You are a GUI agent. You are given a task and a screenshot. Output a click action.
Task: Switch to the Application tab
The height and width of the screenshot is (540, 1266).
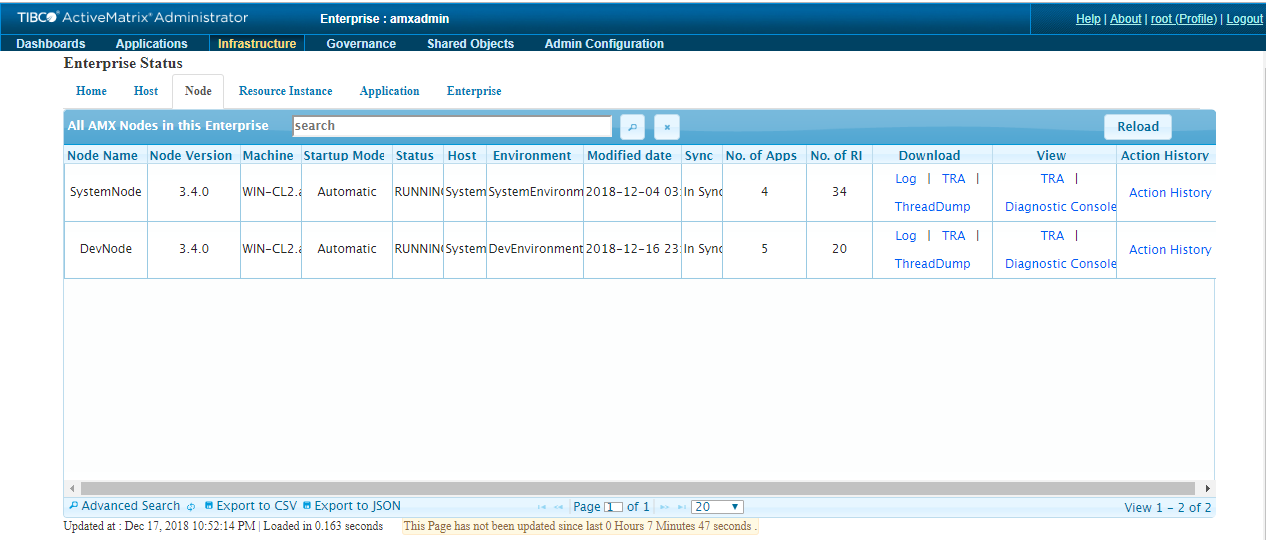pyautogui.click(x=390, y=91)
